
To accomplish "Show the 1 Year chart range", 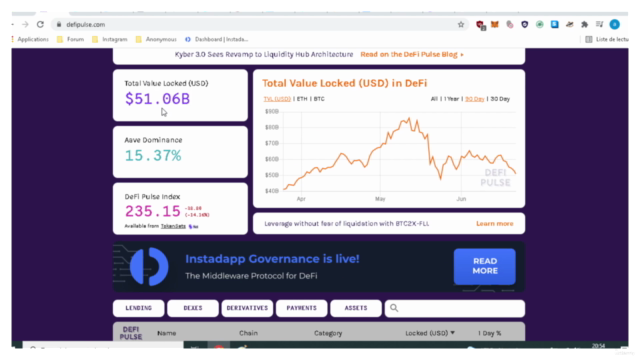I will (451, 99).
